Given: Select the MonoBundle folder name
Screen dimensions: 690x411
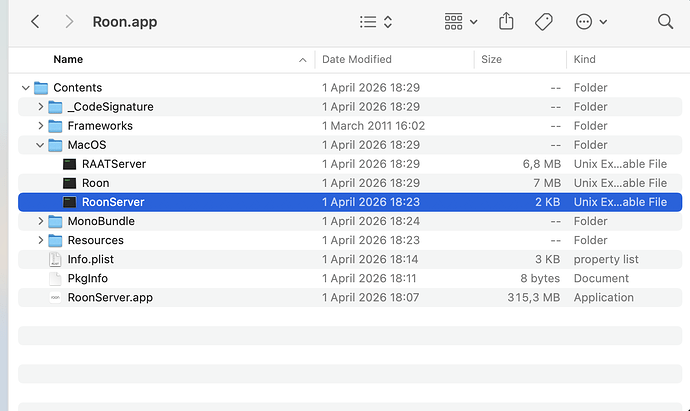Looking at the screenshot, I should [x=101, y=221].
